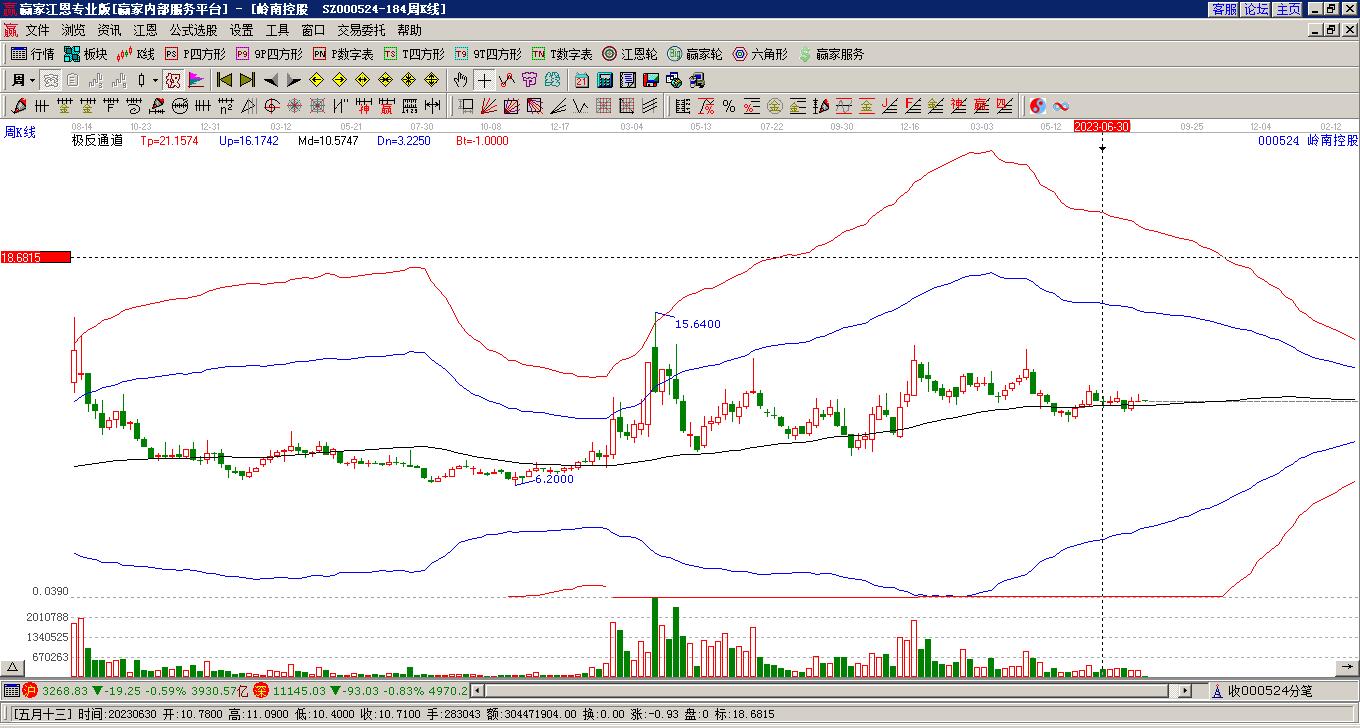Screen dimensions: 1360x728
Task: Click the Up=16.1742 indicator value
Action: click(x=249, y=141)
